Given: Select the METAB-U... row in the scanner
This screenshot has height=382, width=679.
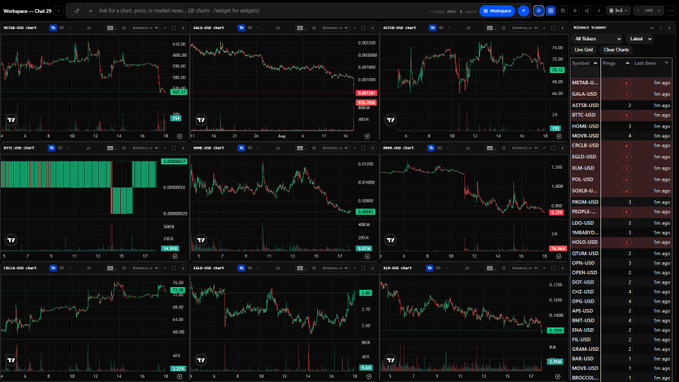Looking at the screenshot, I should tap(621, 83).
